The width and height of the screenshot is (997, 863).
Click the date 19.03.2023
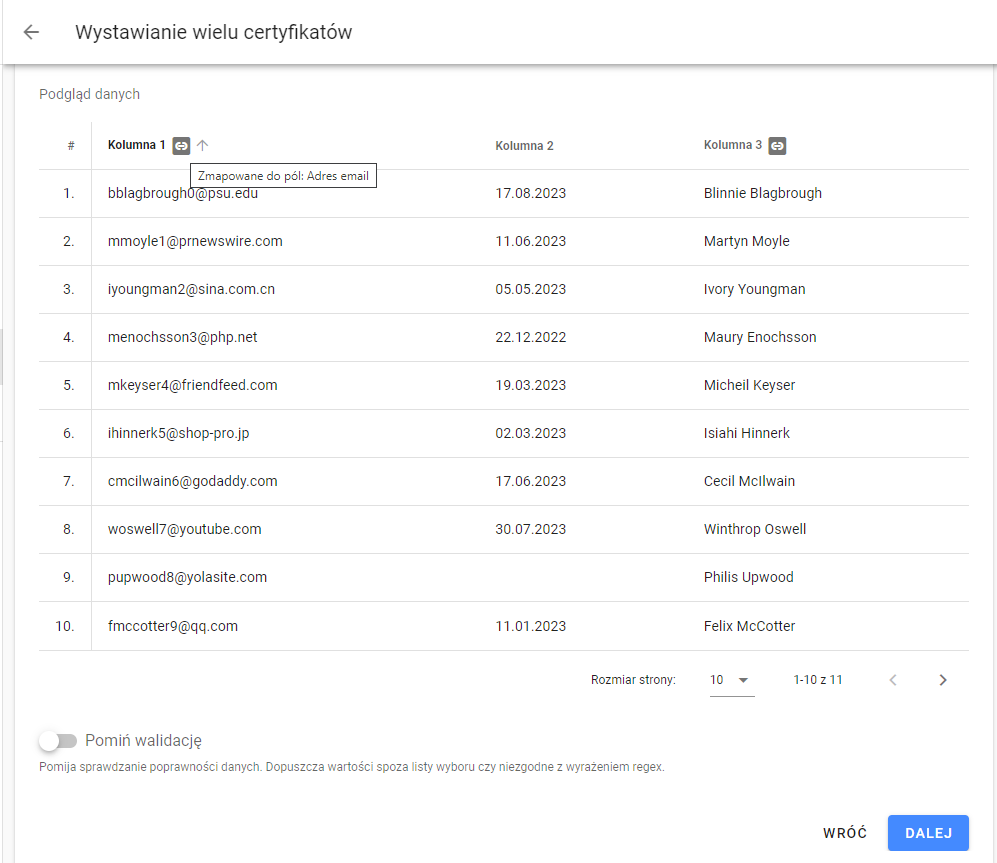[x=530, y=385]
